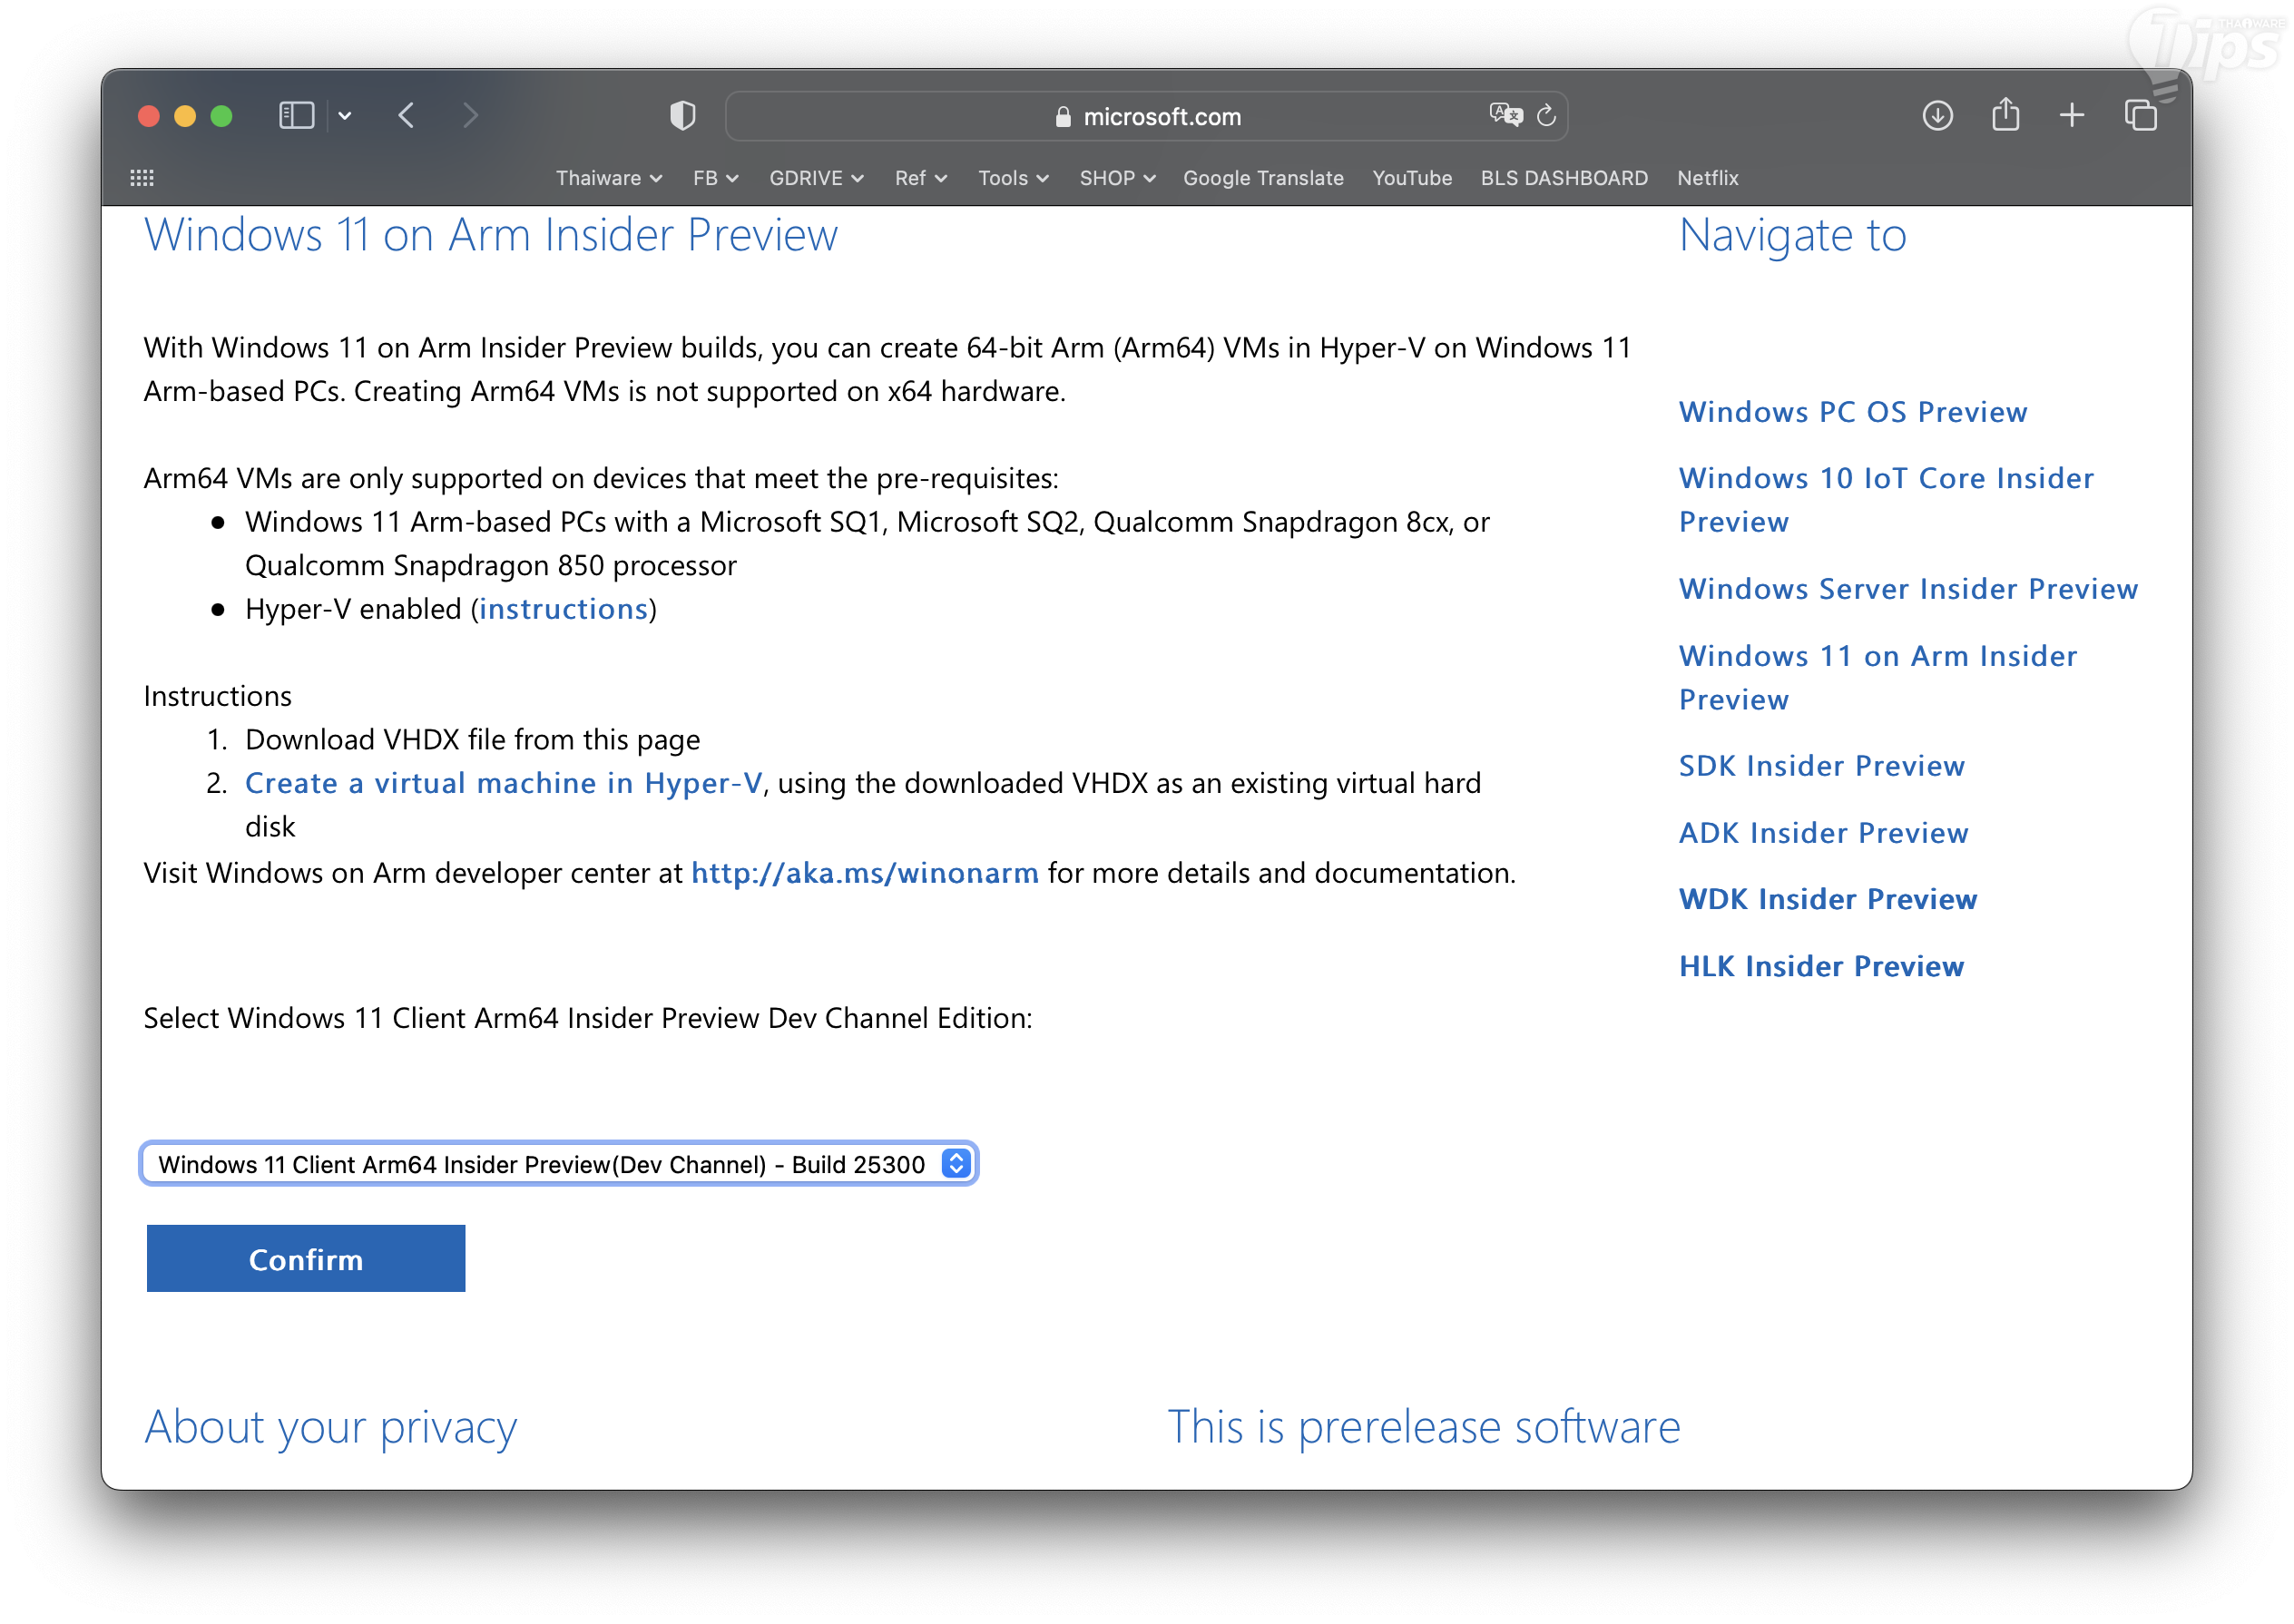Show the tab overview icon
Screen dimensions: 2294x1624
point(2140,116)
